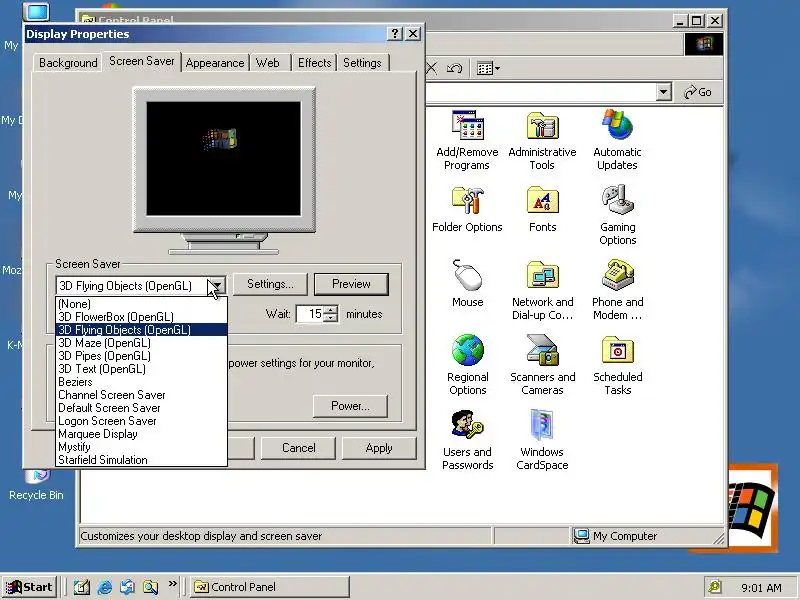Screen dimensions: 800x600
Task: Switch to the Web tab
Action: tap(267, 63)
